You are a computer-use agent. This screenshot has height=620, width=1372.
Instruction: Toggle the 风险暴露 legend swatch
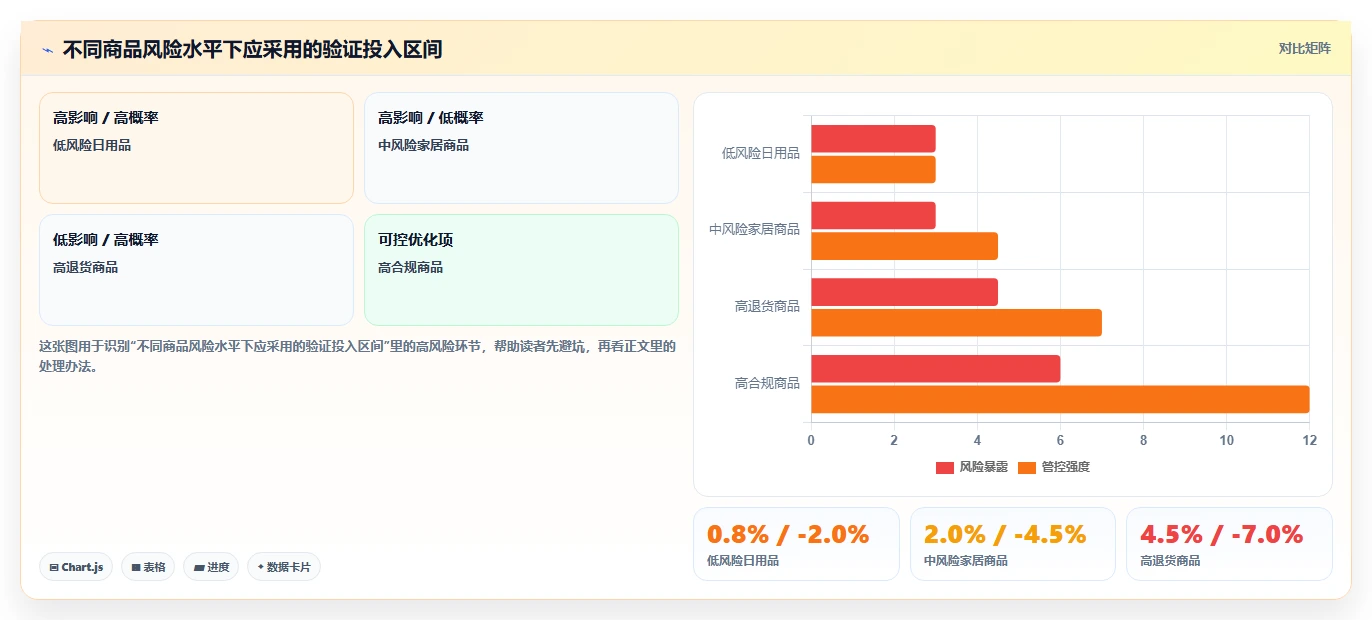945,468
